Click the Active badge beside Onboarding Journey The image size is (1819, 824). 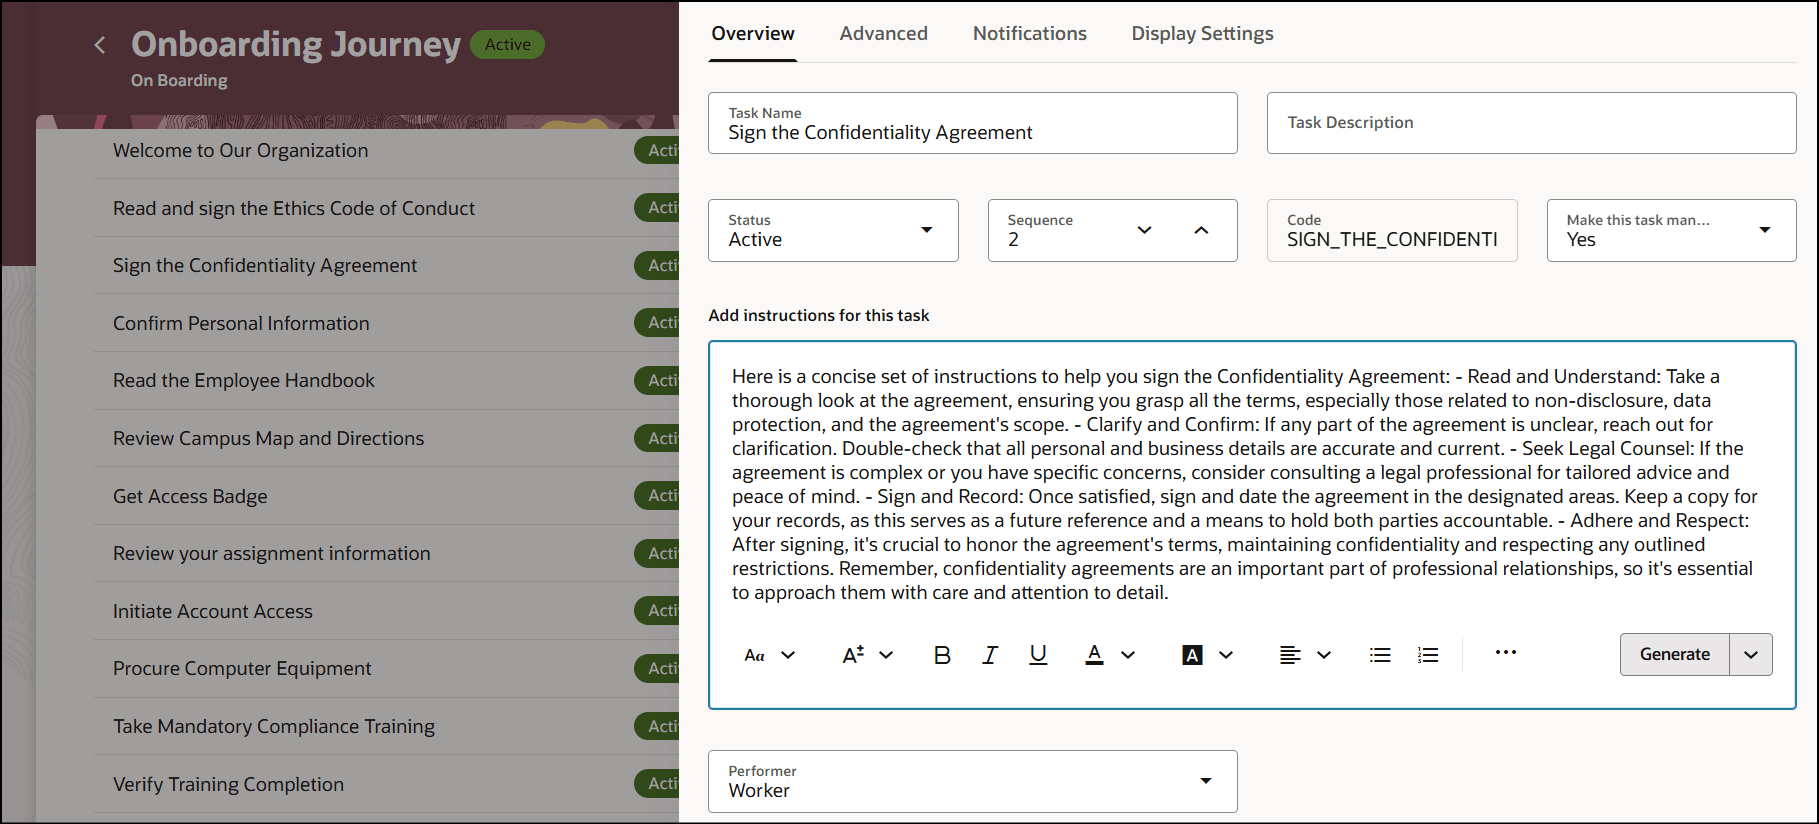point(507,45)
